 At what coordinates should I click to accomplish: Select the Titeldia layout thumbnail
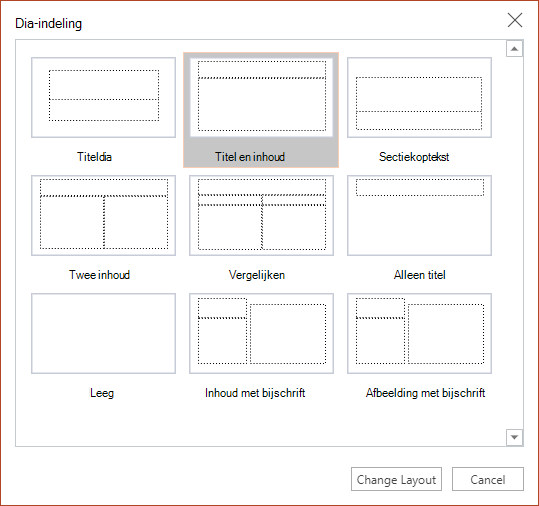pos(103,98)
